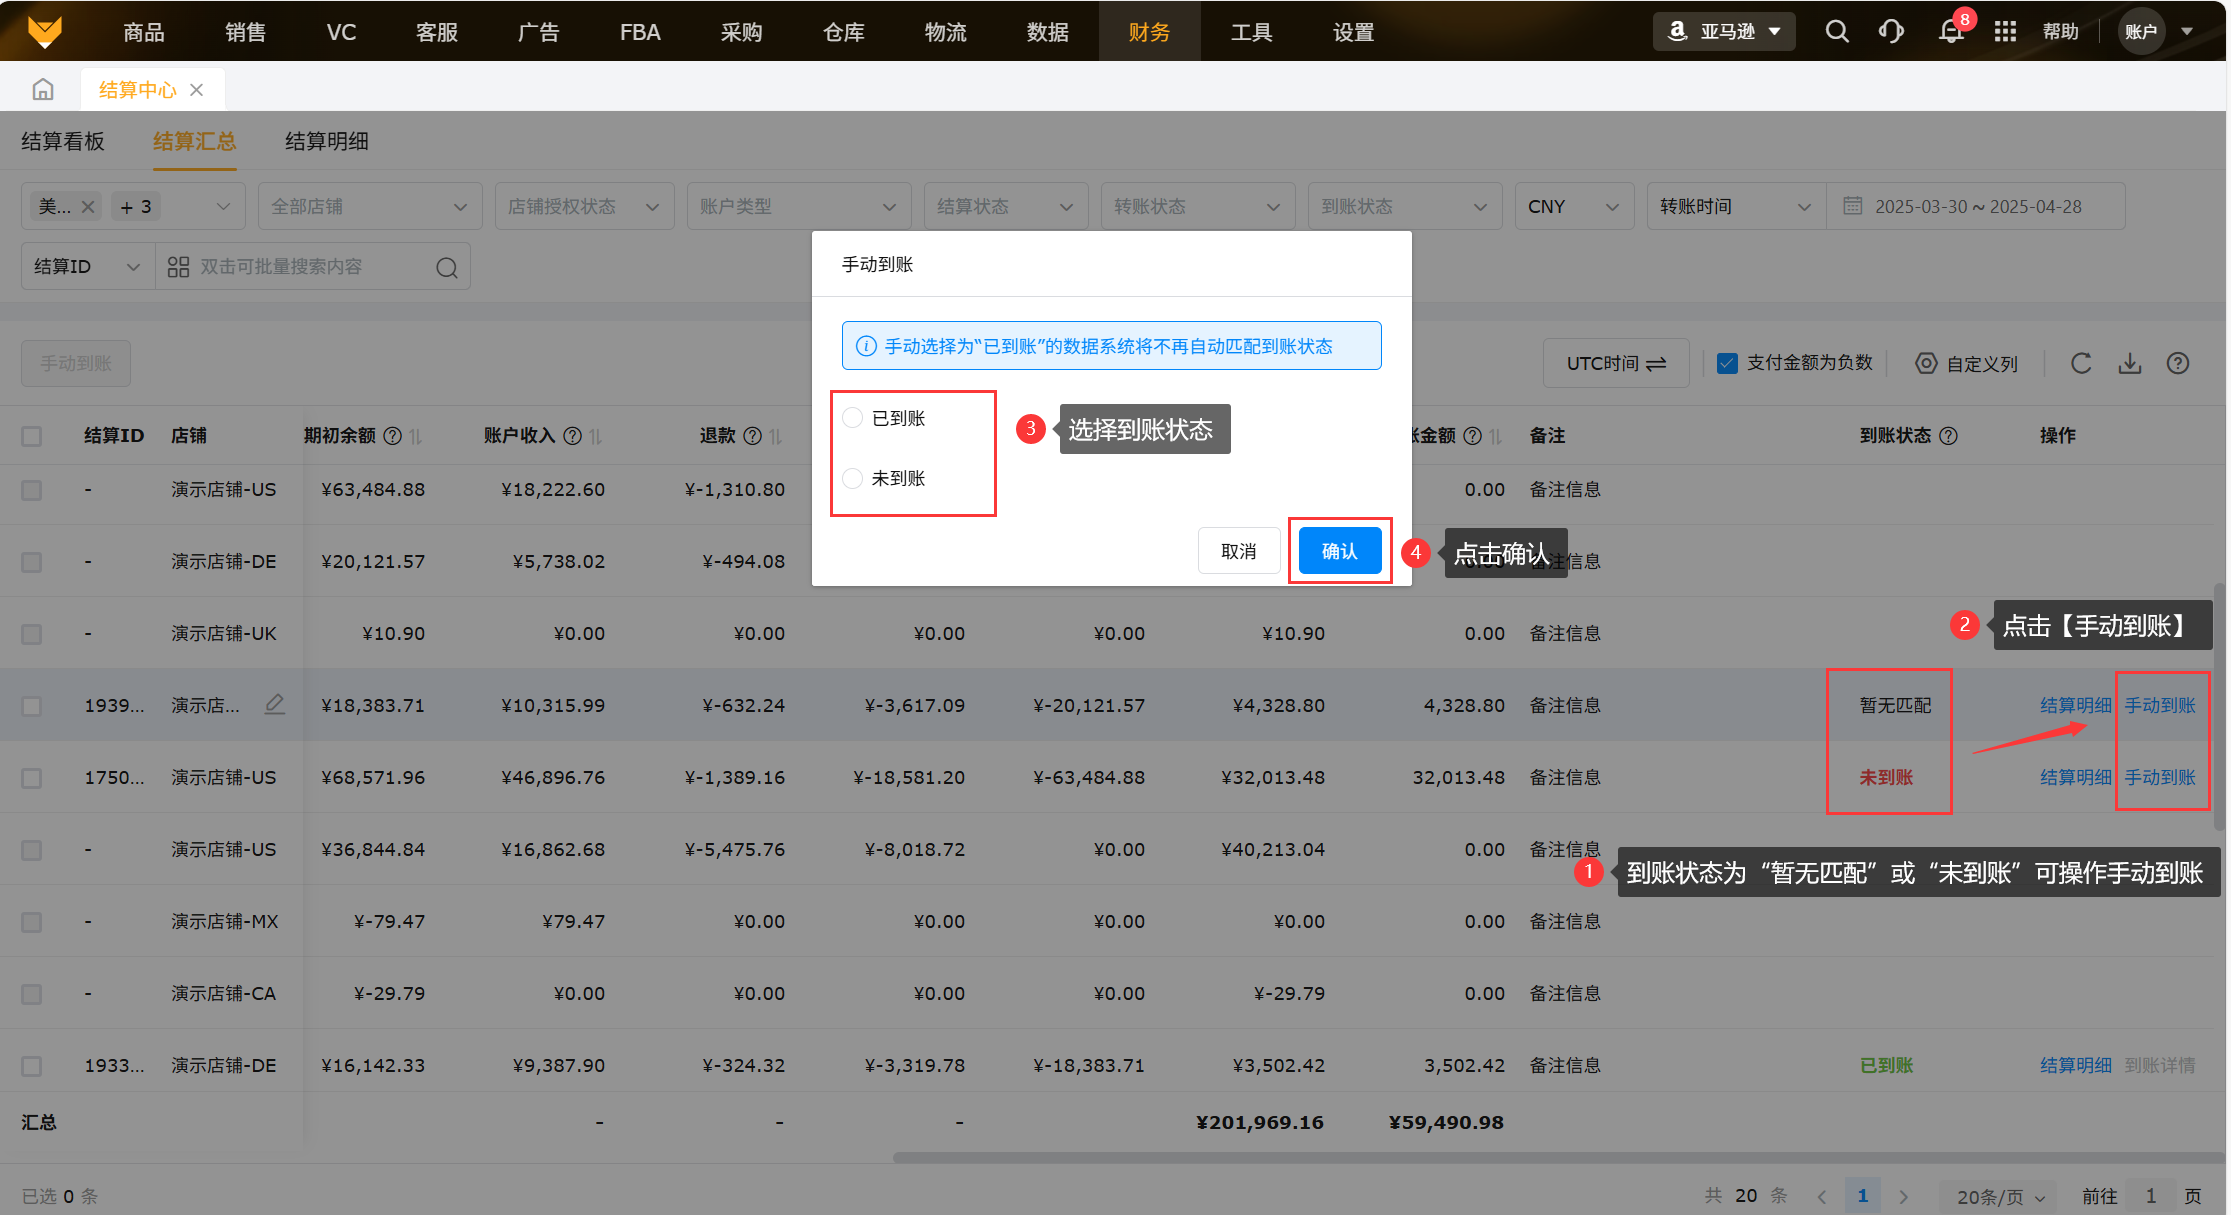Click the edit pencil icon in store row

coord(274,705)
